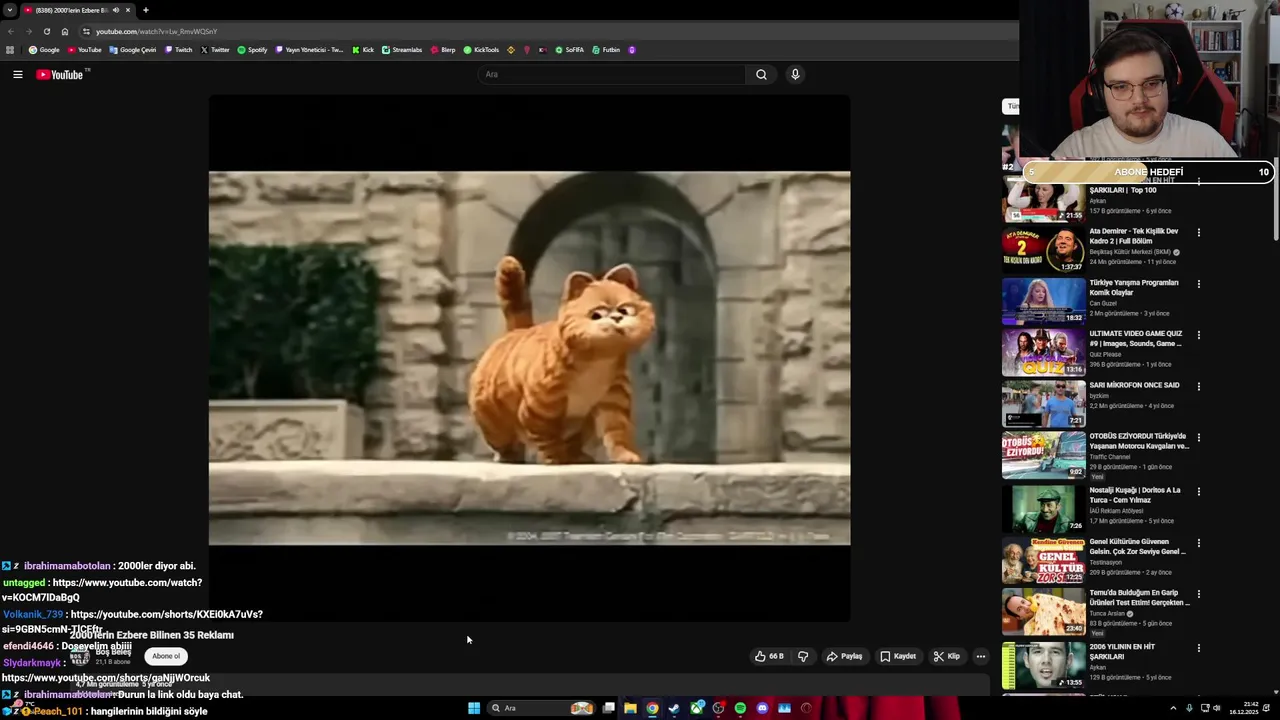Viewport: 1280px width, 720px height.
Task: Open the Google bookmark
Action: click(44, 50)
